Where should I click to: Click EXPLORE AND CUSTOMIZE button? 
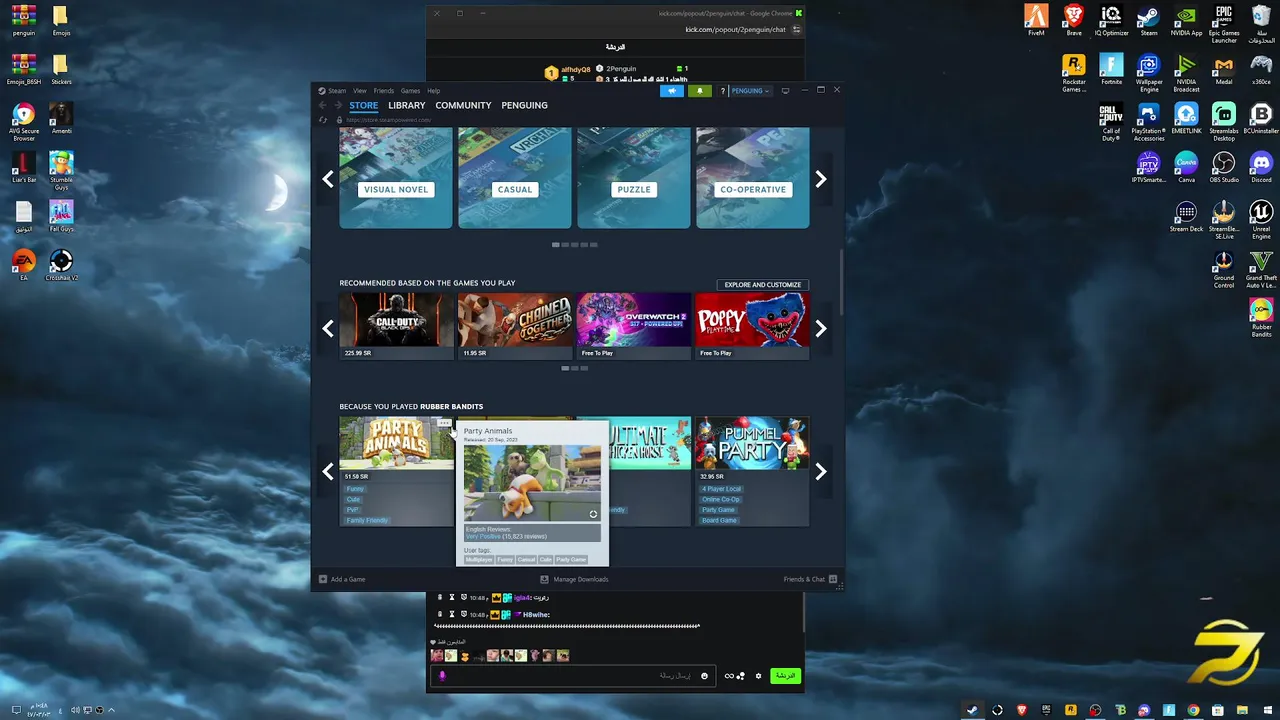coord(763,285)
